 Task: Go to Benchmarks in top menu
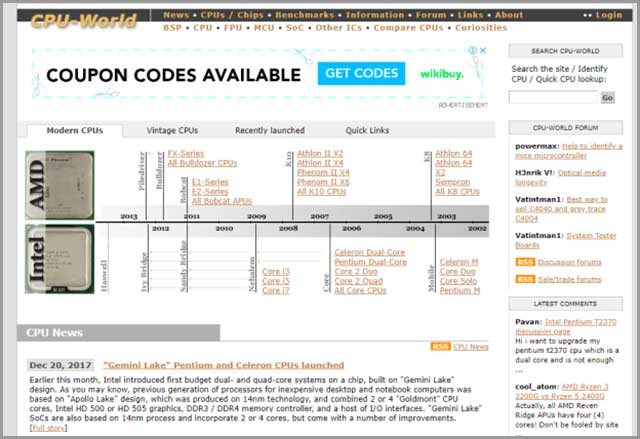tap(304, 15)
